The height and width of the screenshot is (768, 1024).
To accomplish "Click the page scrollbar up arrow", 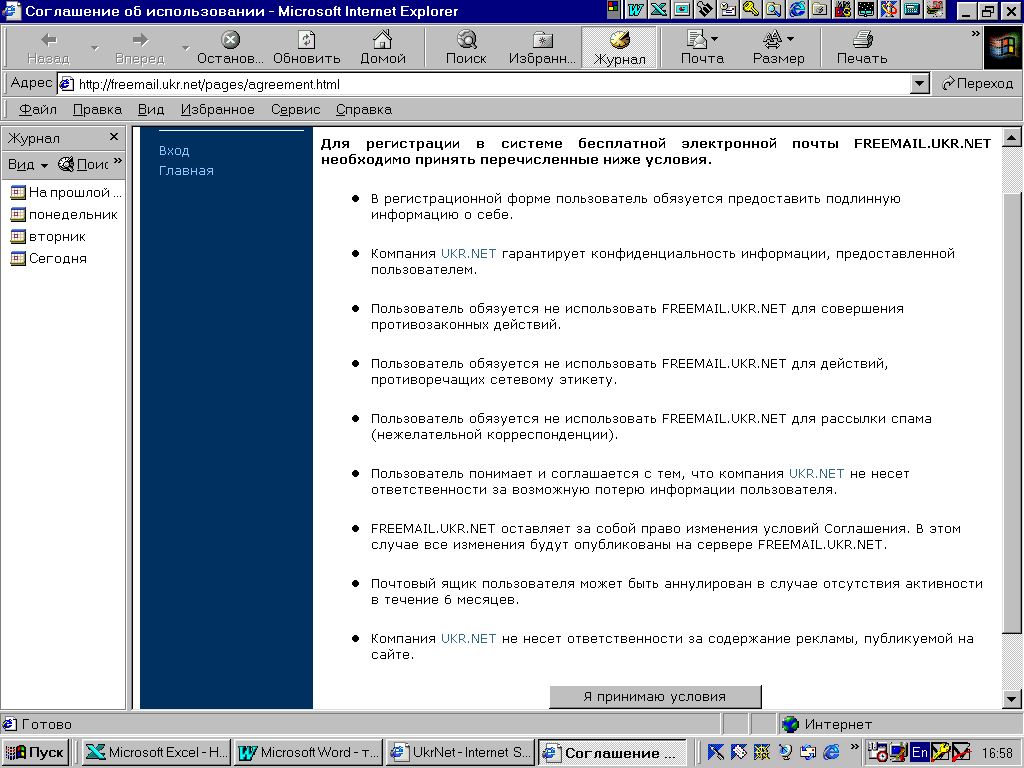I will pos(1012,137).
